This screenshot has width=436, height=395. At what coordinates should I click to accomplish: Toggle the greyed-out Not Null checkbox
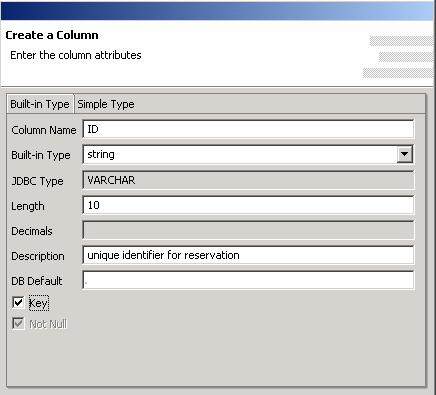point(18,323)
